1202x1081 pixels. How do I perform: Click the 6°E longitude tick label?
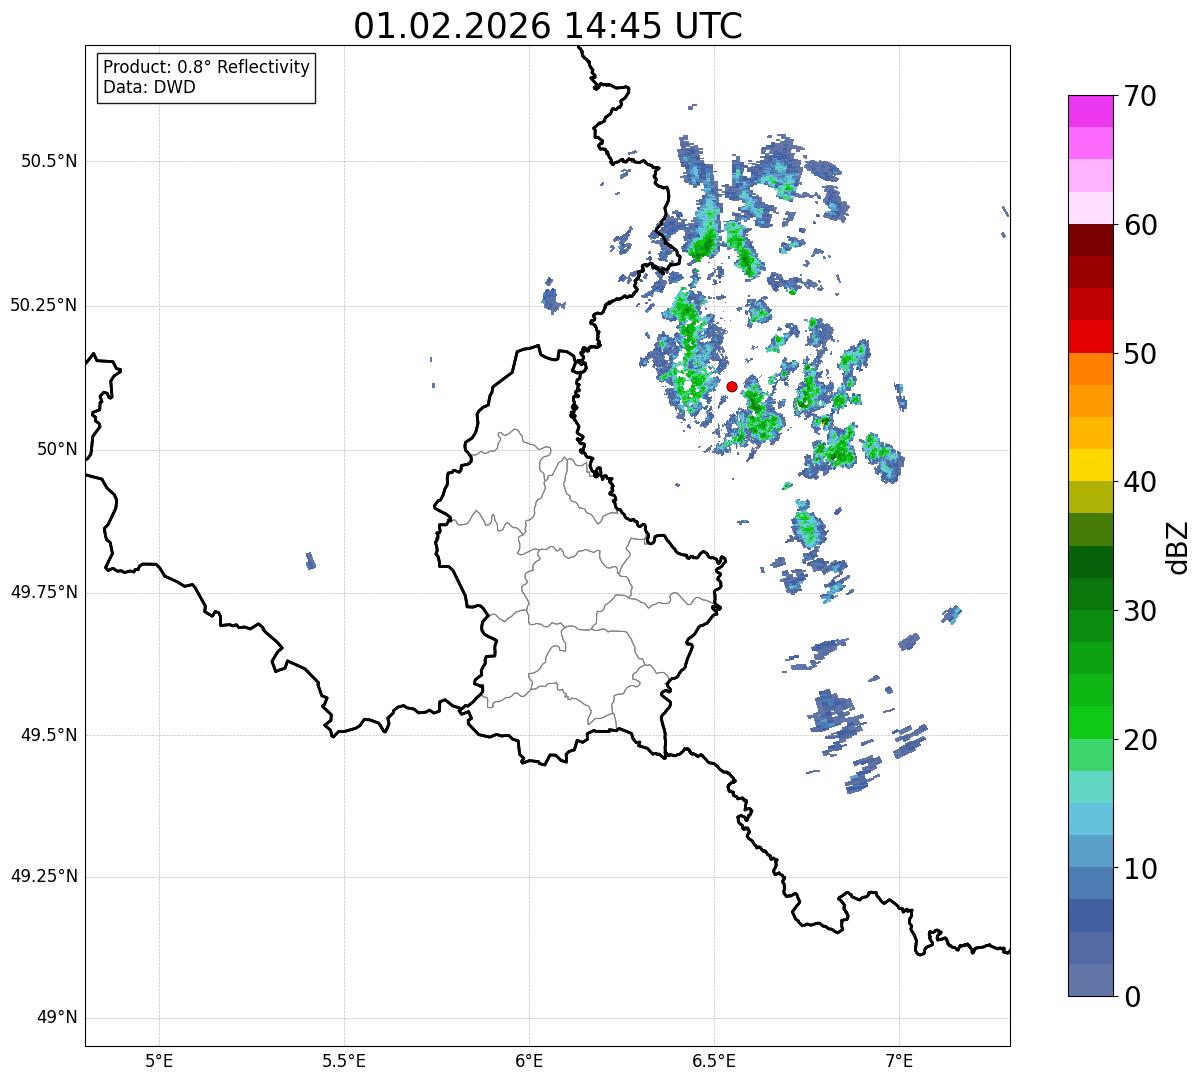pyautogui.click(x=529, y=1060)
